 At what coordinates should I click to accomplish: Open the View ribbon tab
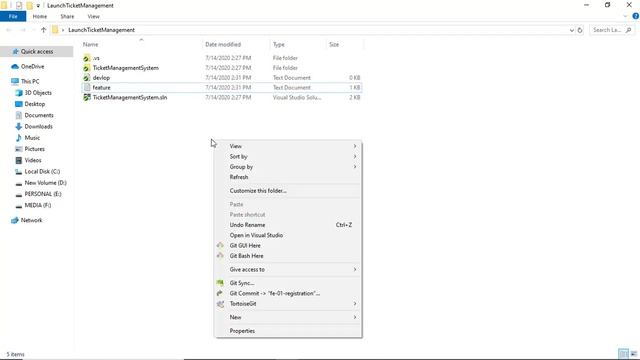93,16
